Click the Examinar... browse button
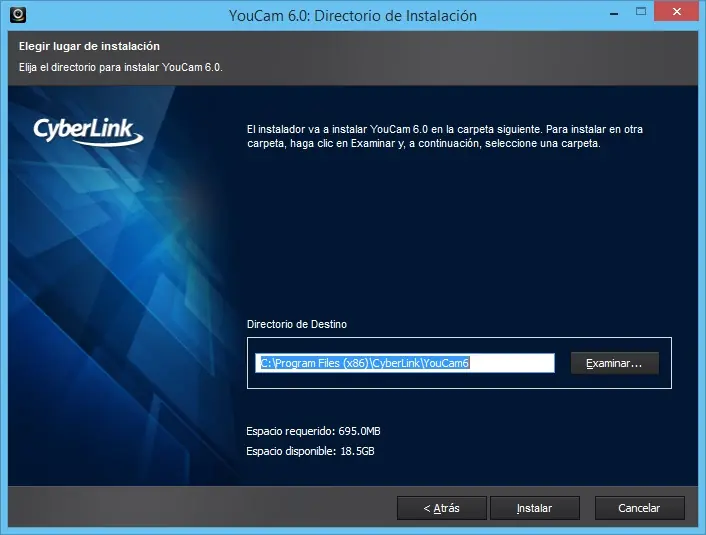Image resolution: width=706 pixels, height=535 pixels. coord(615,363)
